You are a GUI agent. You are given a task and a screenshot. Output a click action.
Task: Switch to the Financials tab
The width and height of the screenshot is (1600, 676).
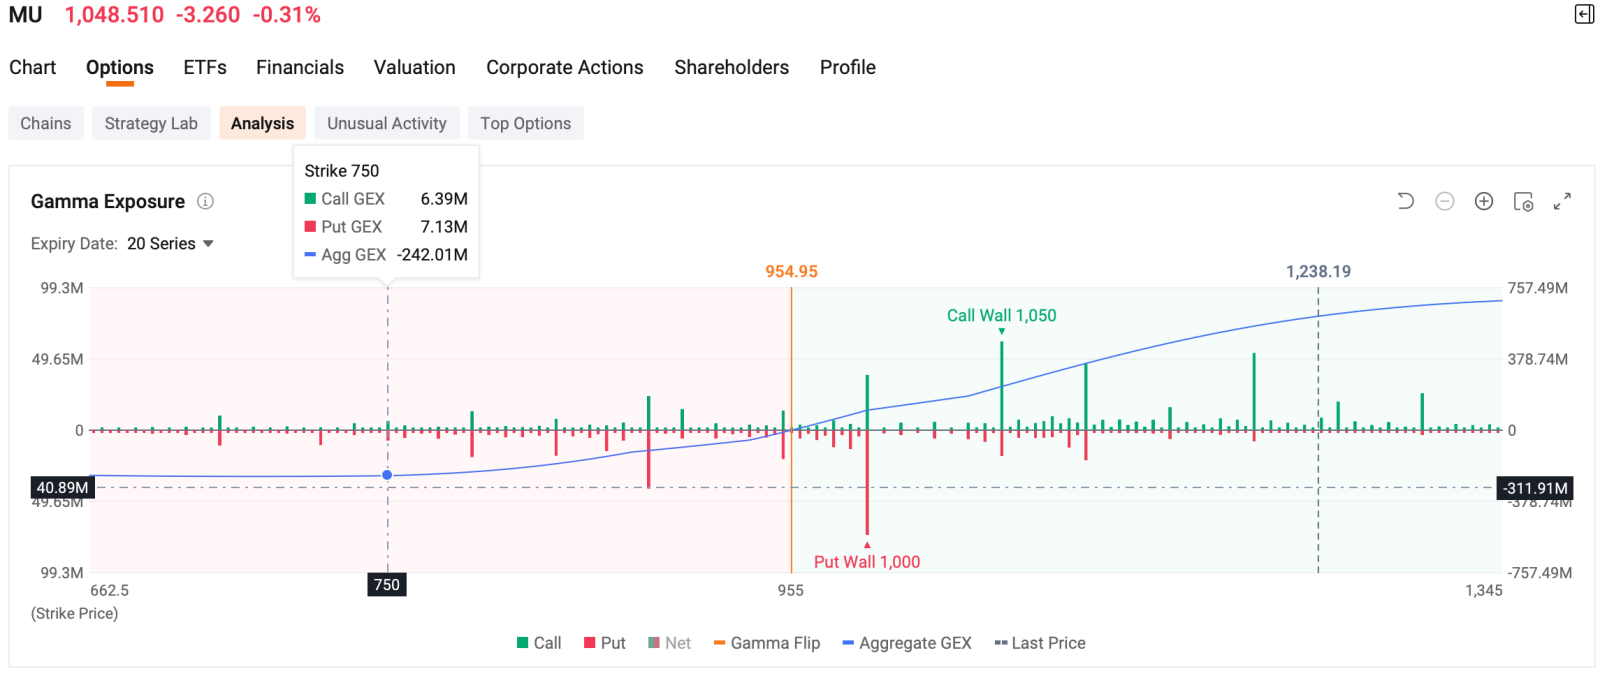[300, 67]
